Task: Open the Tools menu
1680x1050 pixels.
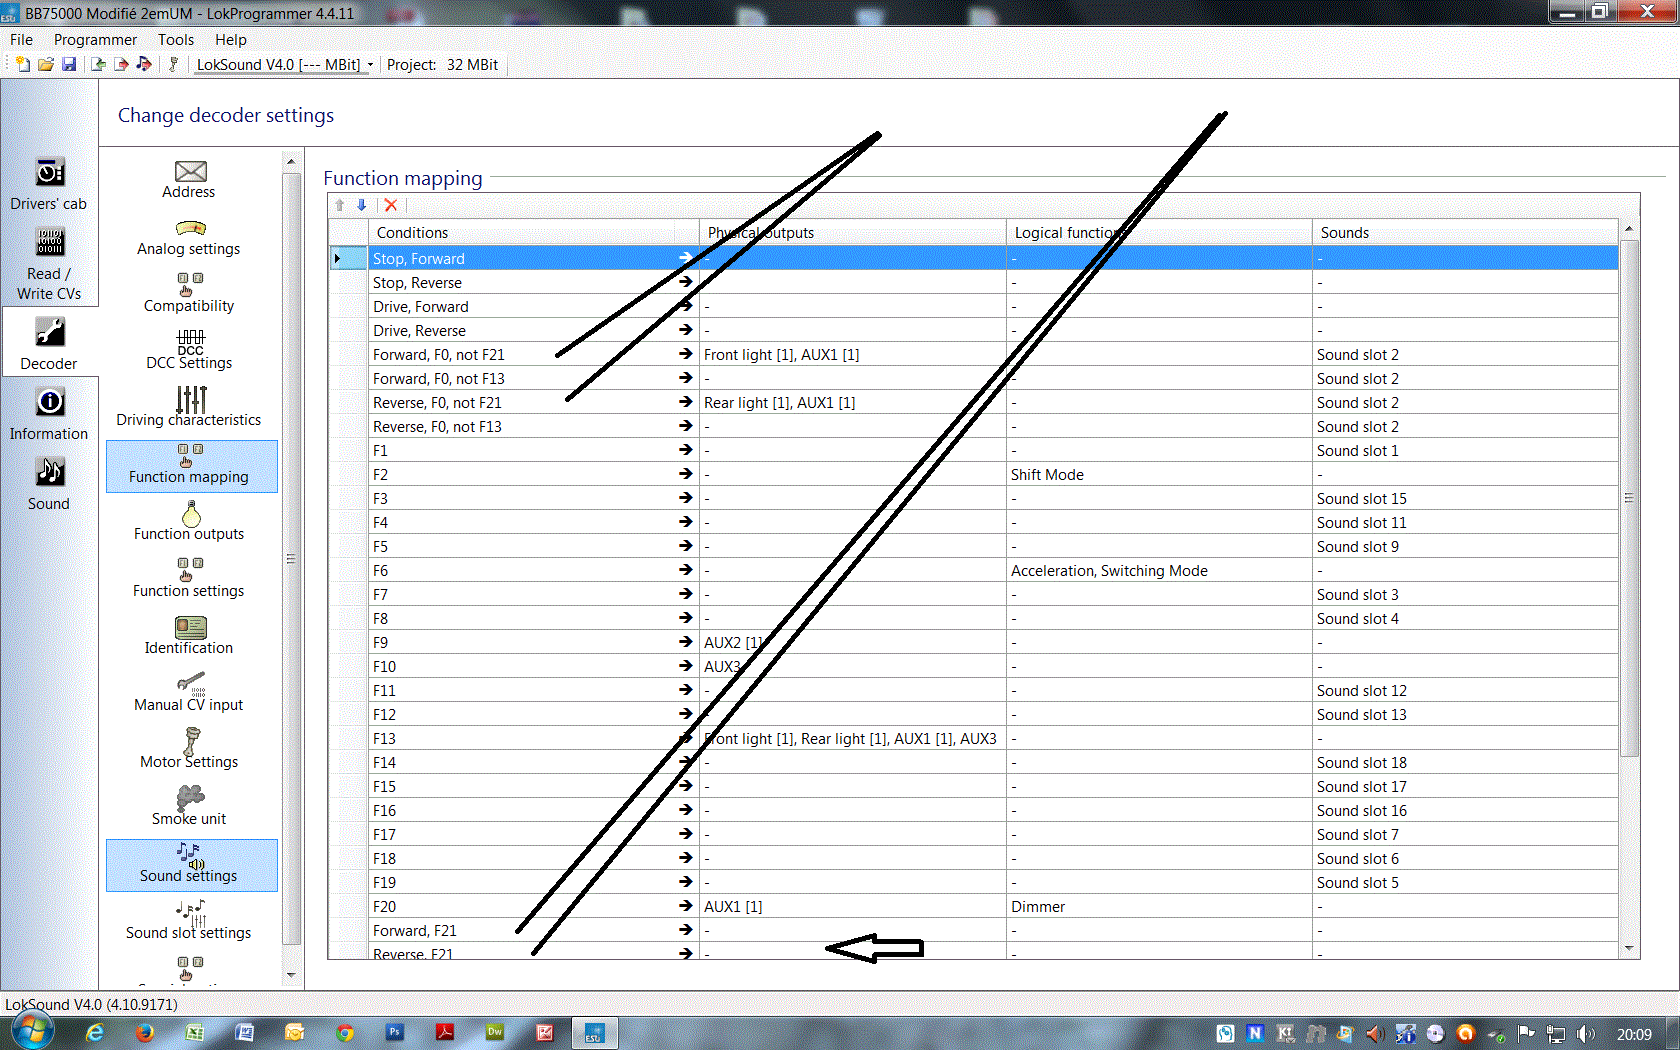Action: point(175,40)
